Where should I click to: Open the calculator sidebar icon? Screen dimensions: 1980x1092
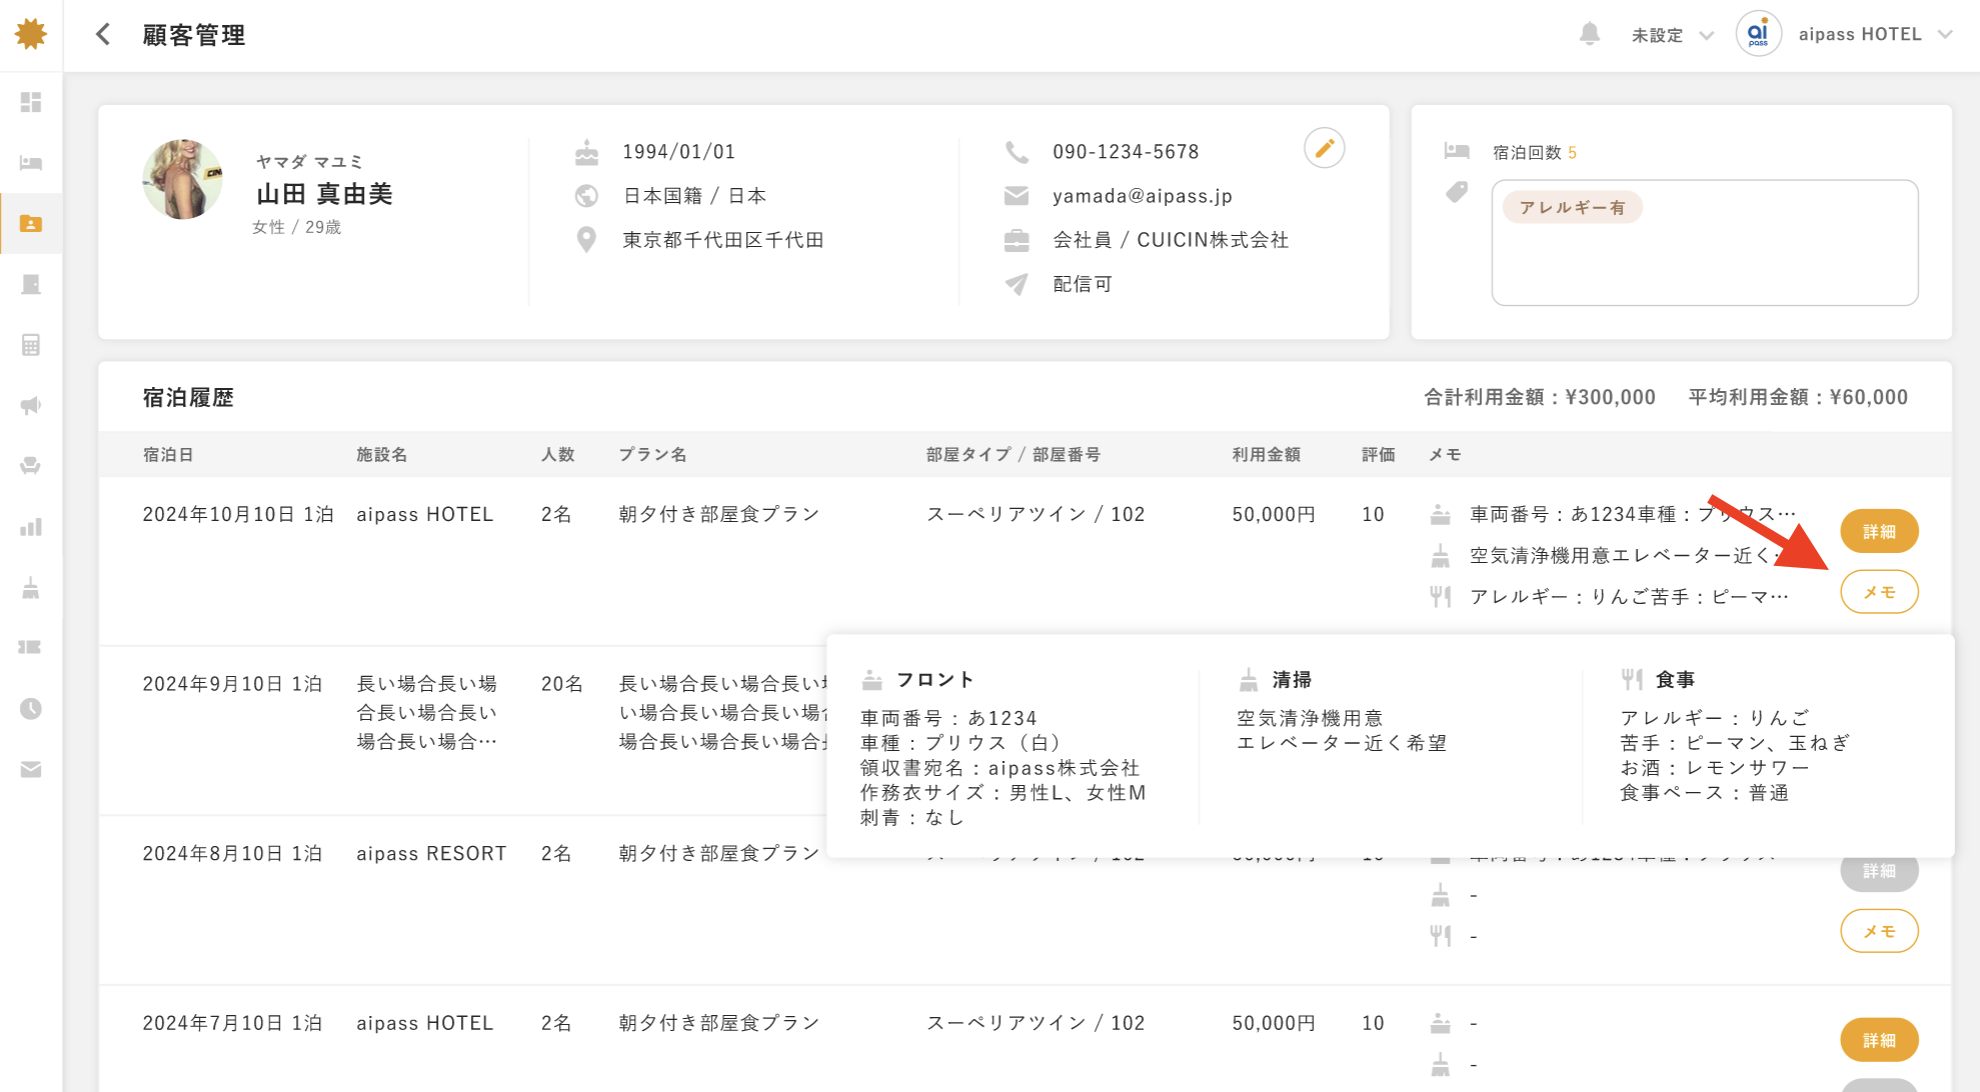(x=31, y=345)
